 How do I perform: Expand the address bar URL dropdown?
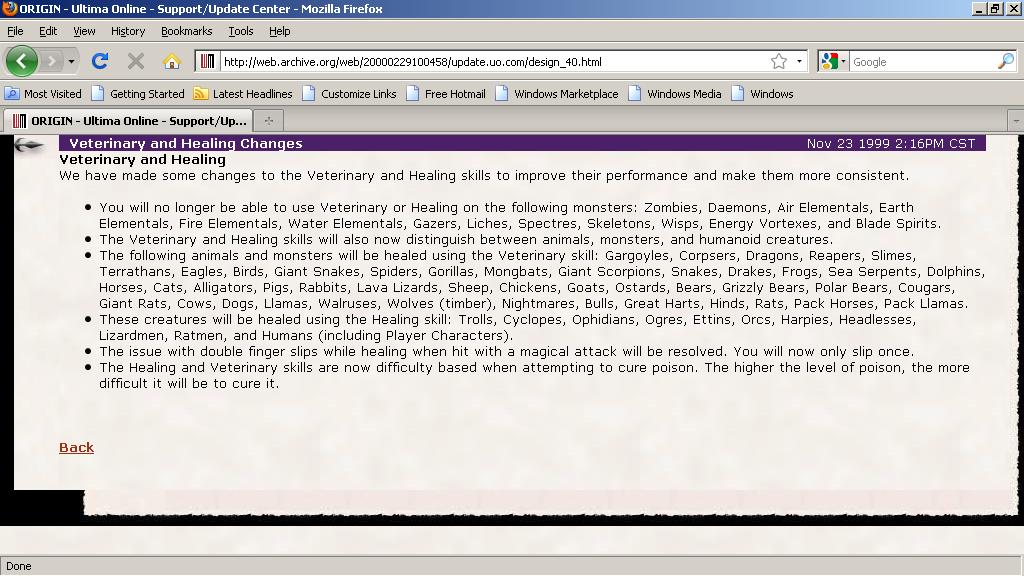799,61
